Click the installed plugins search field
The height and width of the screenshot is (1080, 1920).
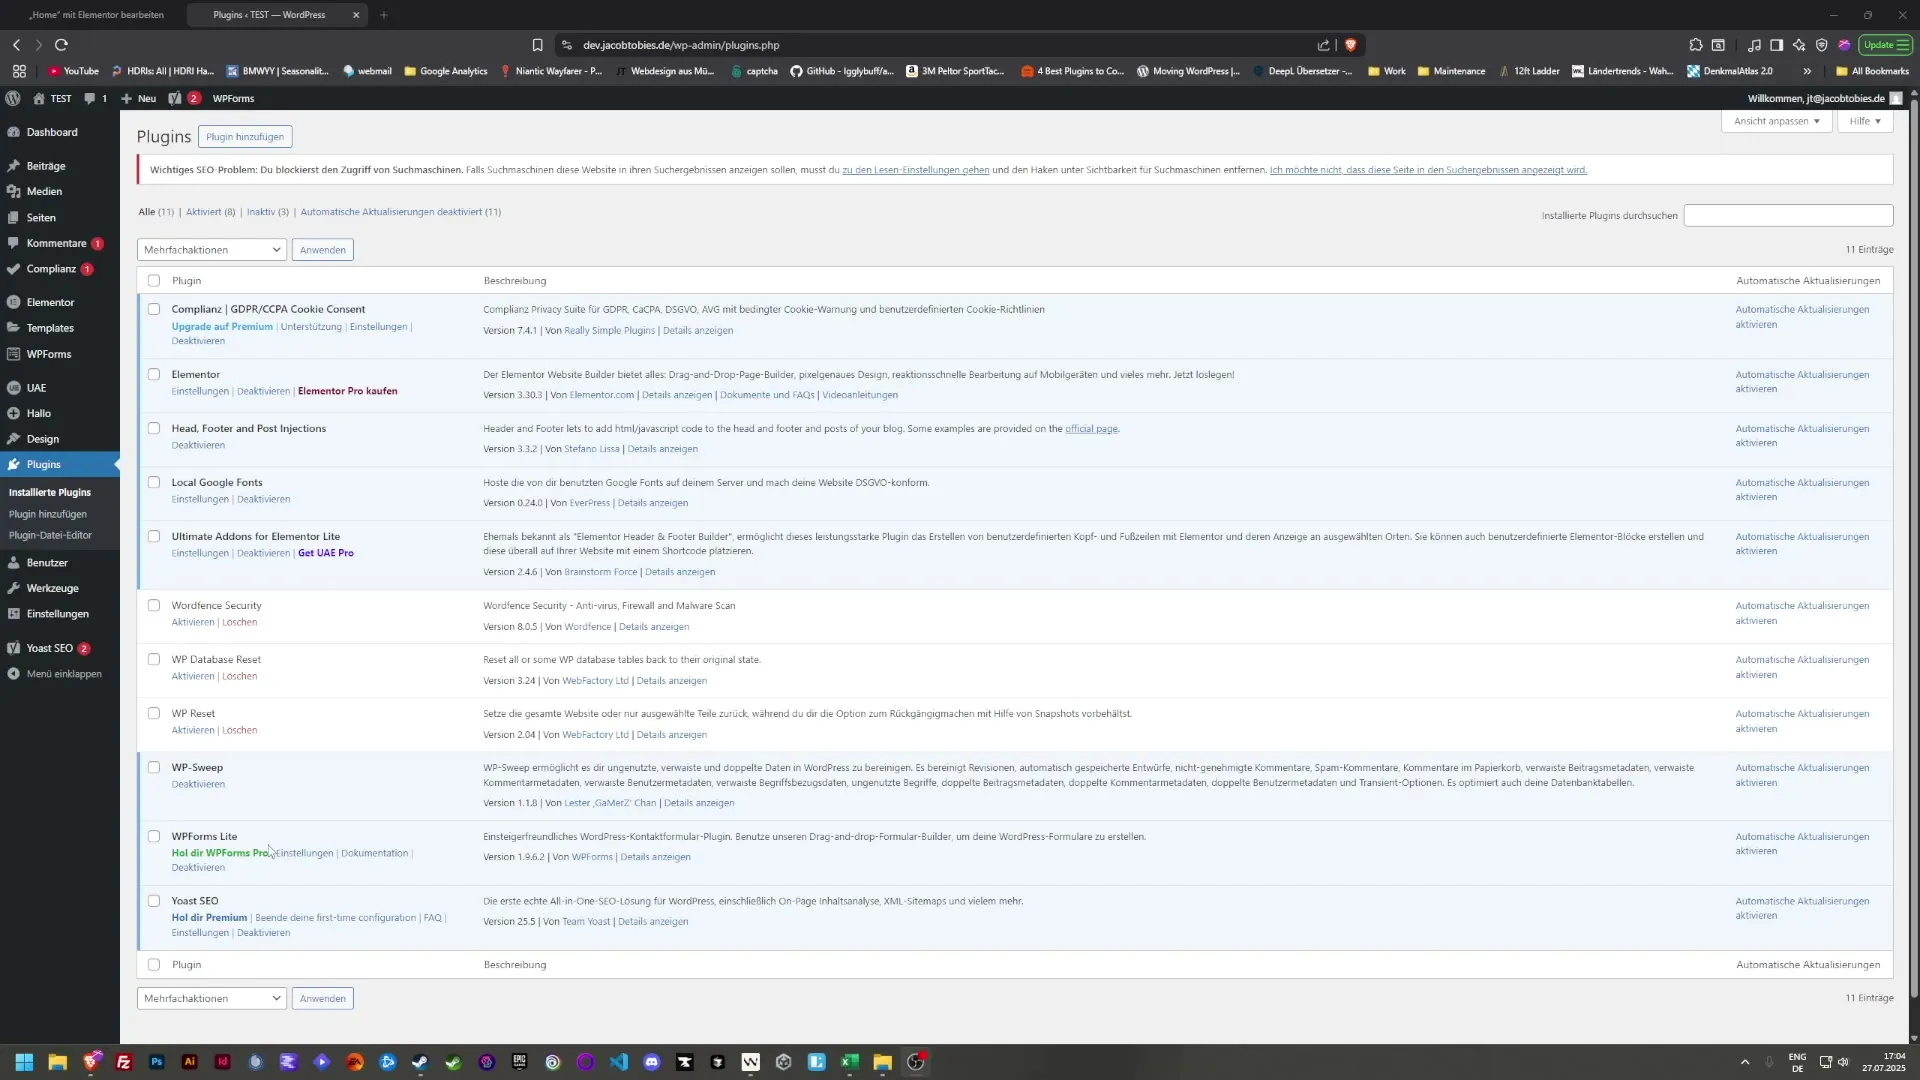click(x=1787, y=215)
